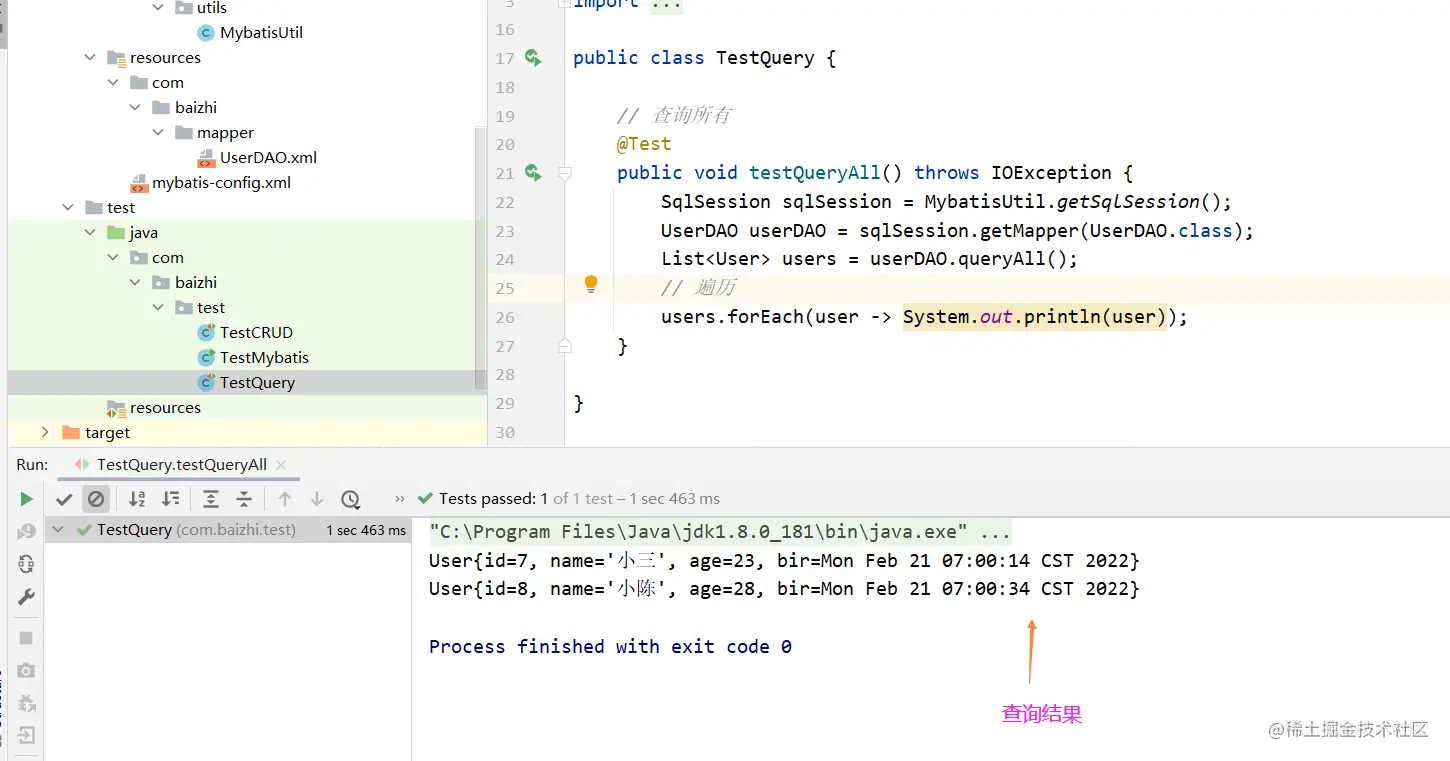Run testQueryAll method from gutter icon

(x=533, y=173)
